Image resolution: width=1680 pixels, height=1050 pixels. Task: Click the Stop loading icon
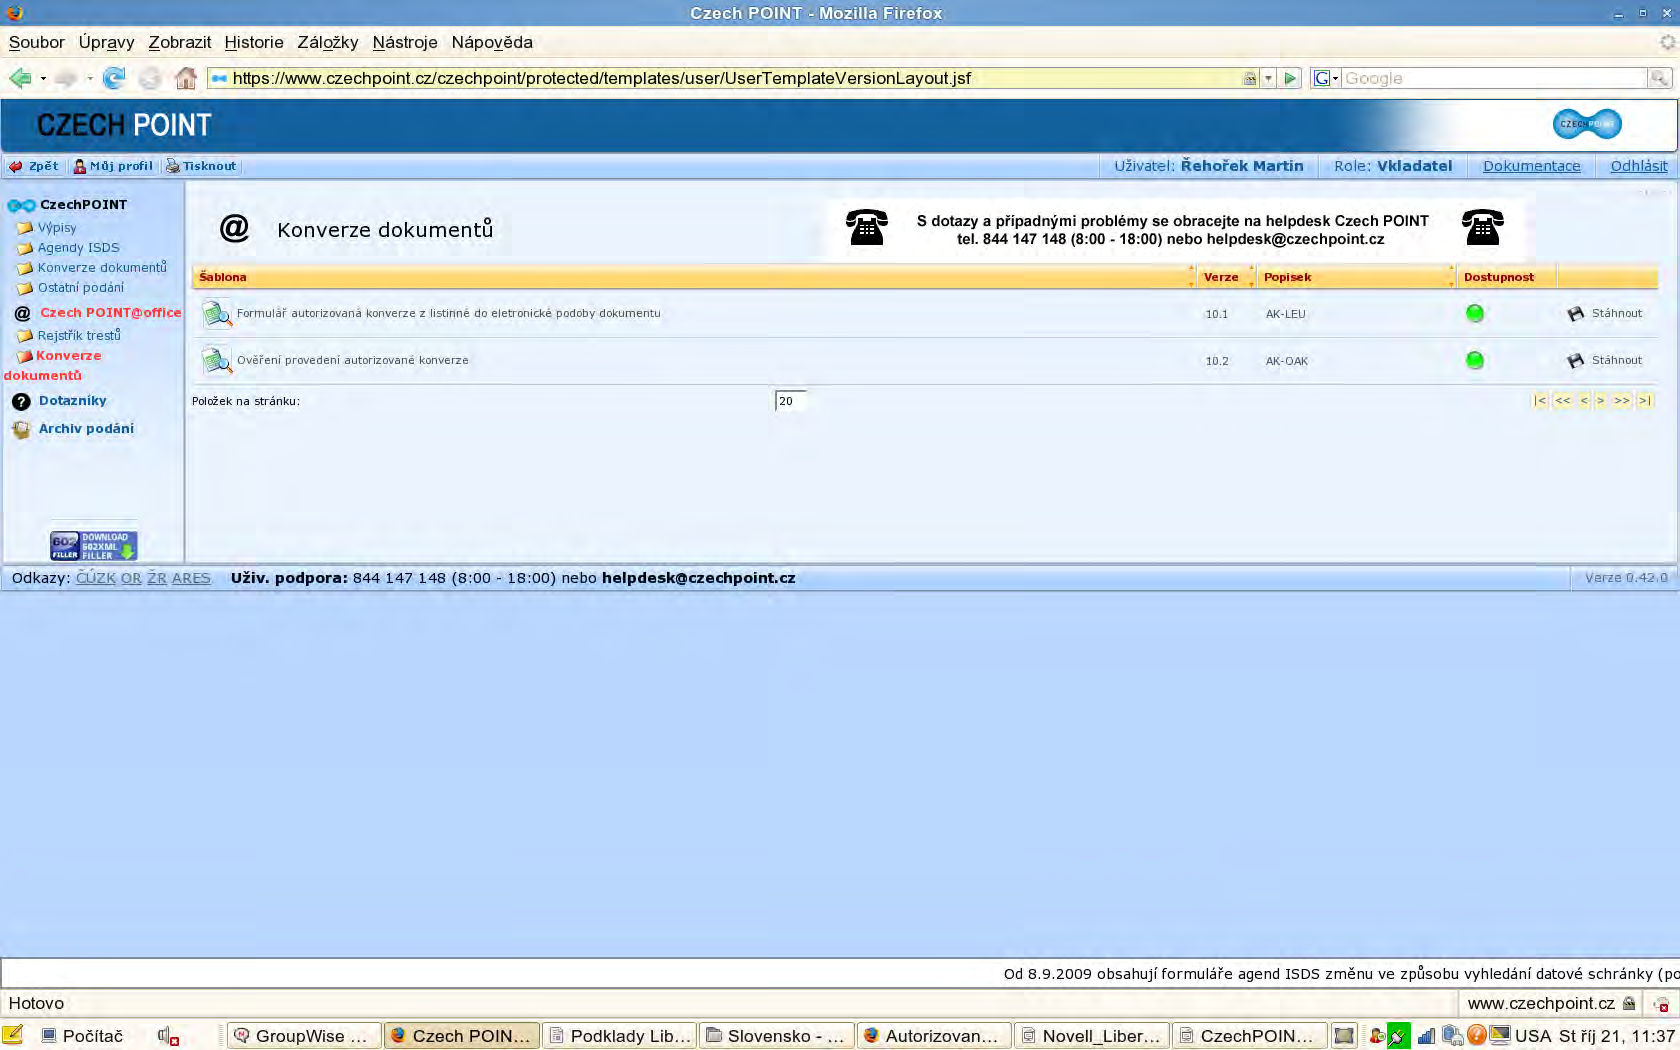click(x=149, y=78)
